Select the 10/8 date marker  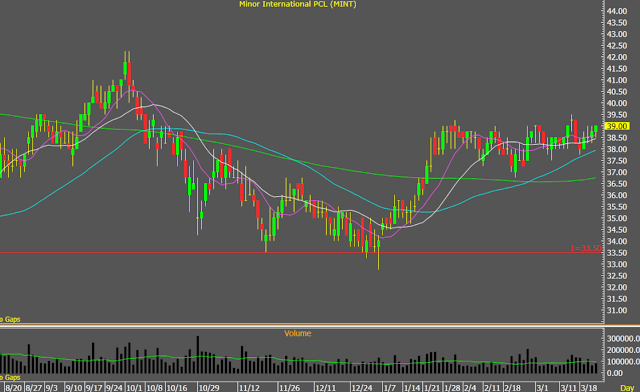[155, 388]
